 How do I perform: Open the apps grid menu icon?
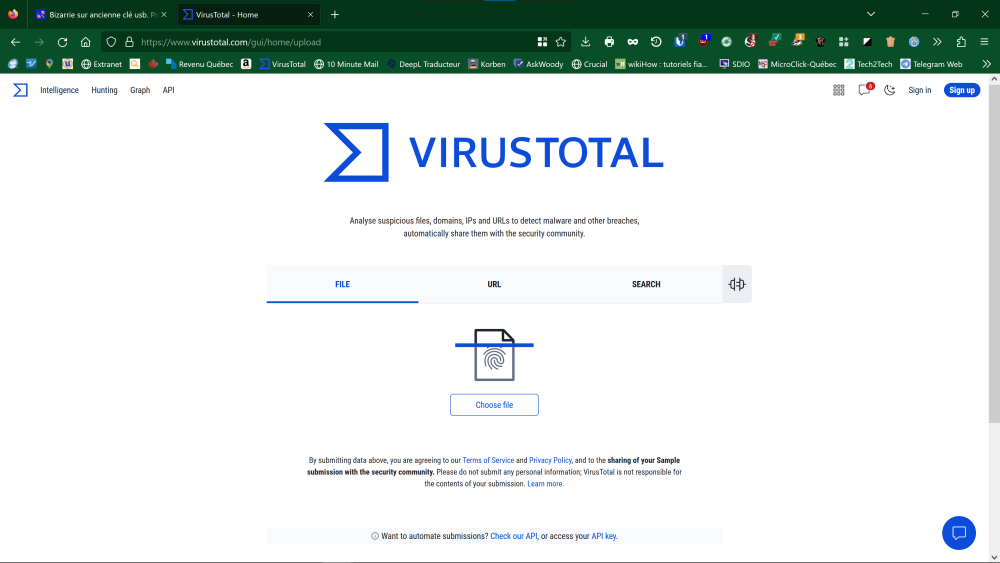point(839,90)
